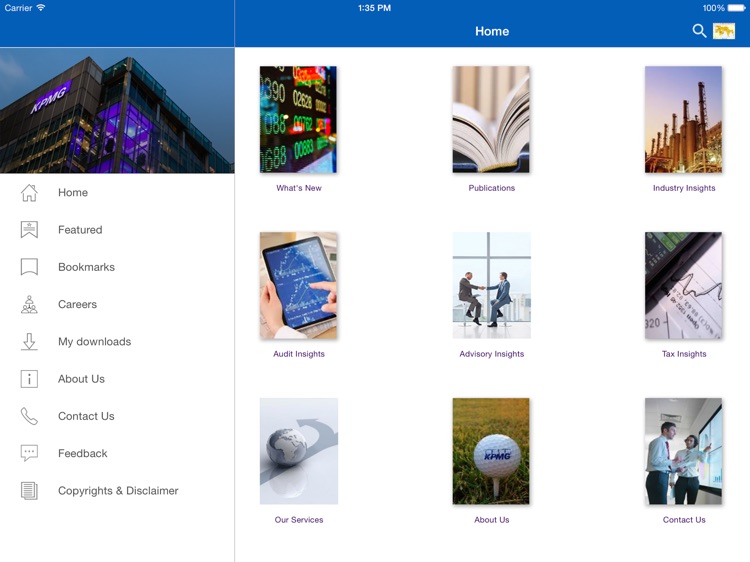Open Copyrights & Disclaimer menu item
Image resolution: width=750 pixels, height=562 pixels.
click(117, 491)
